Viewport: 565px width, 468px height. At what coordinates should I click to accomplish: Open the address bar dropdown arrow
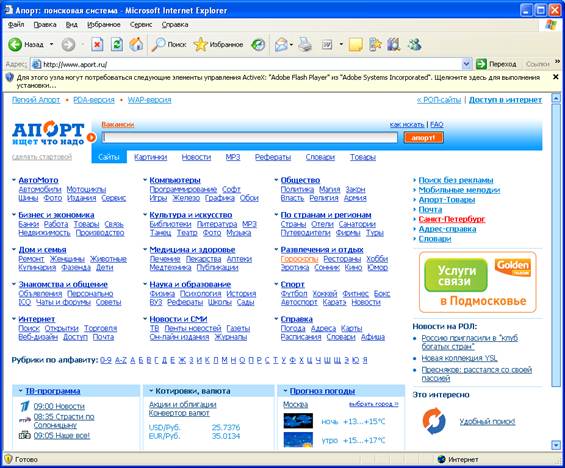click(466, 64)
